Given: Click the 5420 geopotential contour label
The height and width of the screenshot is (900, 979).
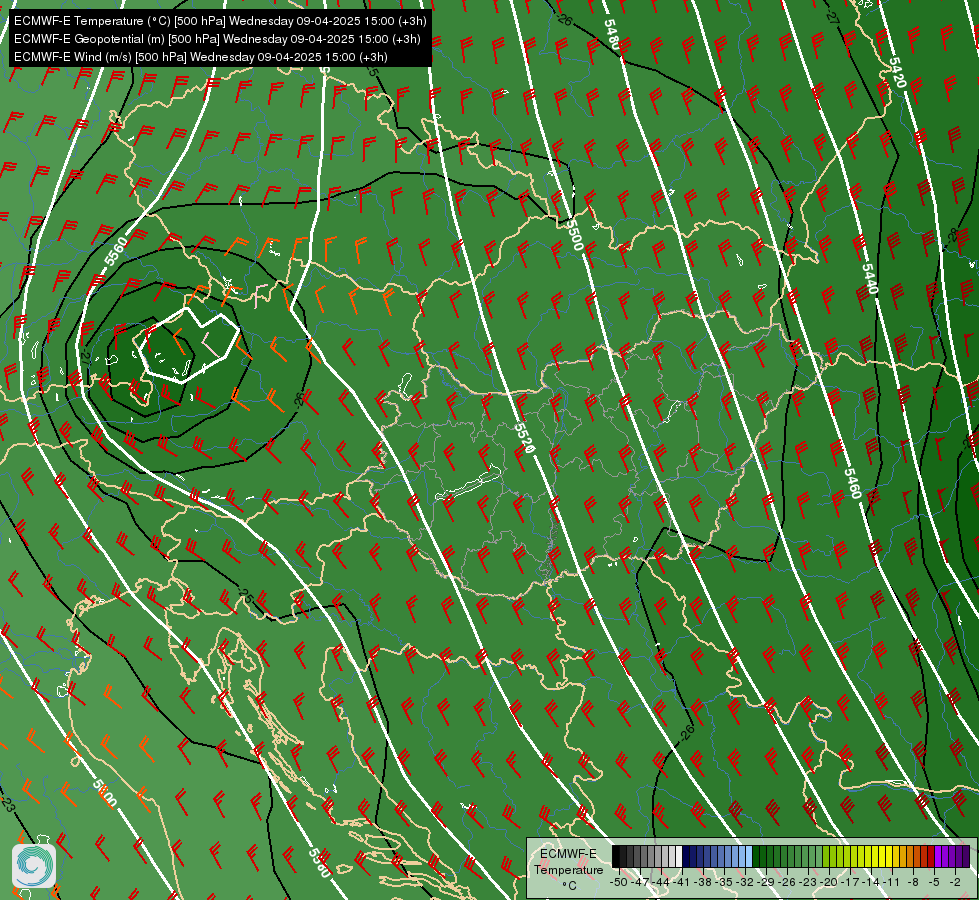Looking at the screenshot, I should click(x=898, y=72).
